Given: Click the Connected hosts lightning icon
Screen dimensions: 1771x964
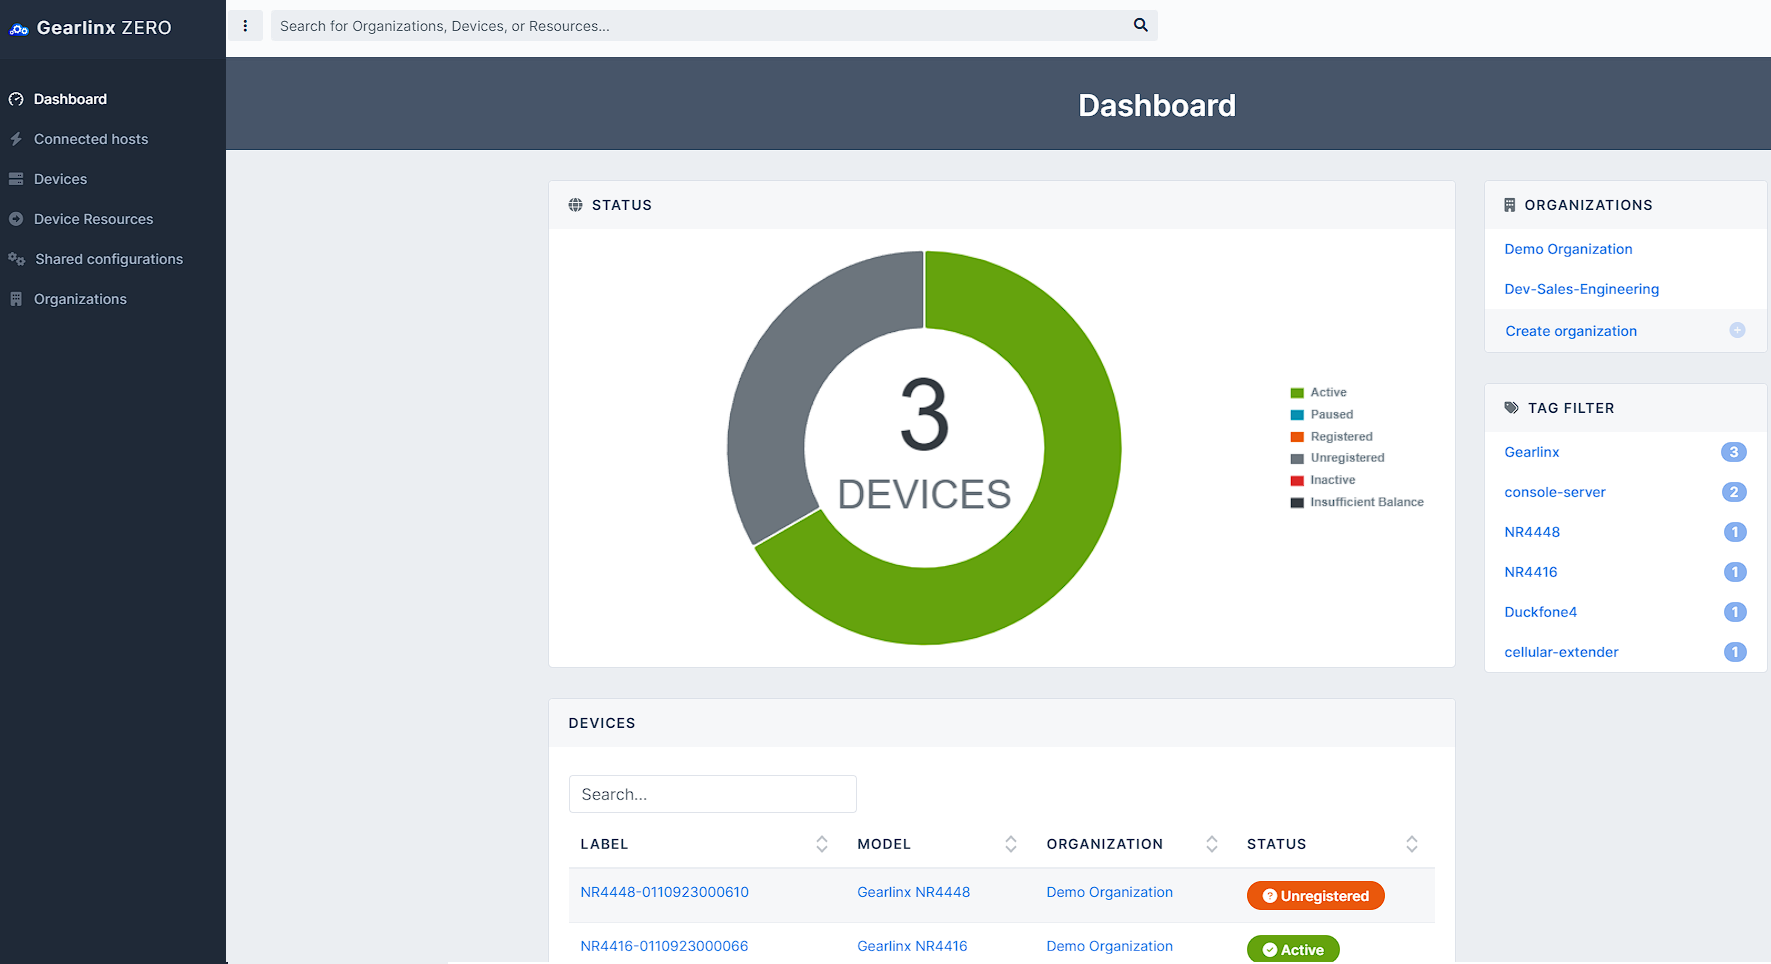Looking at the screenshot, I should pyautogui.click(x=16, y=139).
